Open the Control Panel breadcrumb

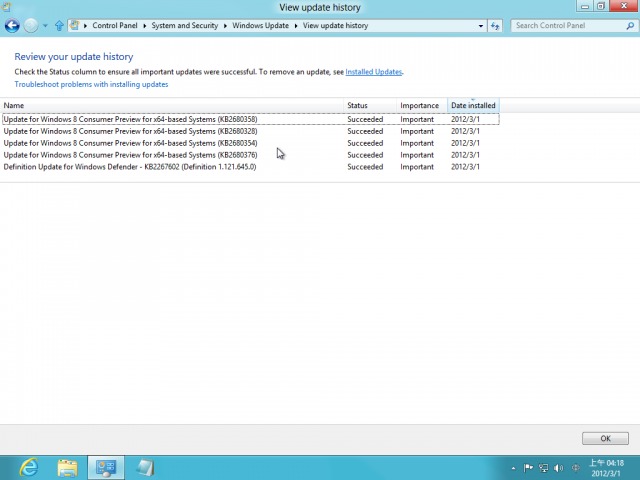pos(115,25)
